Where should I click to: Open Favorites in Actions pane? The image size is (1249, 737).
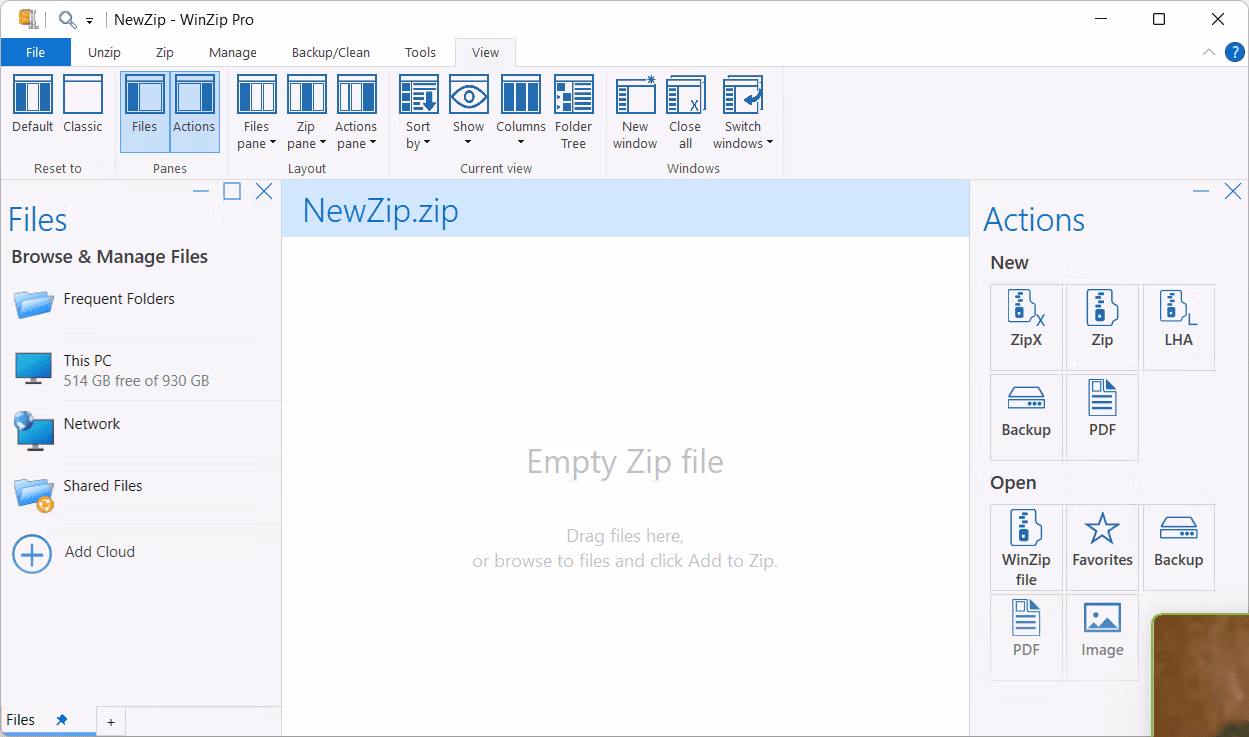click(1102, 548)
